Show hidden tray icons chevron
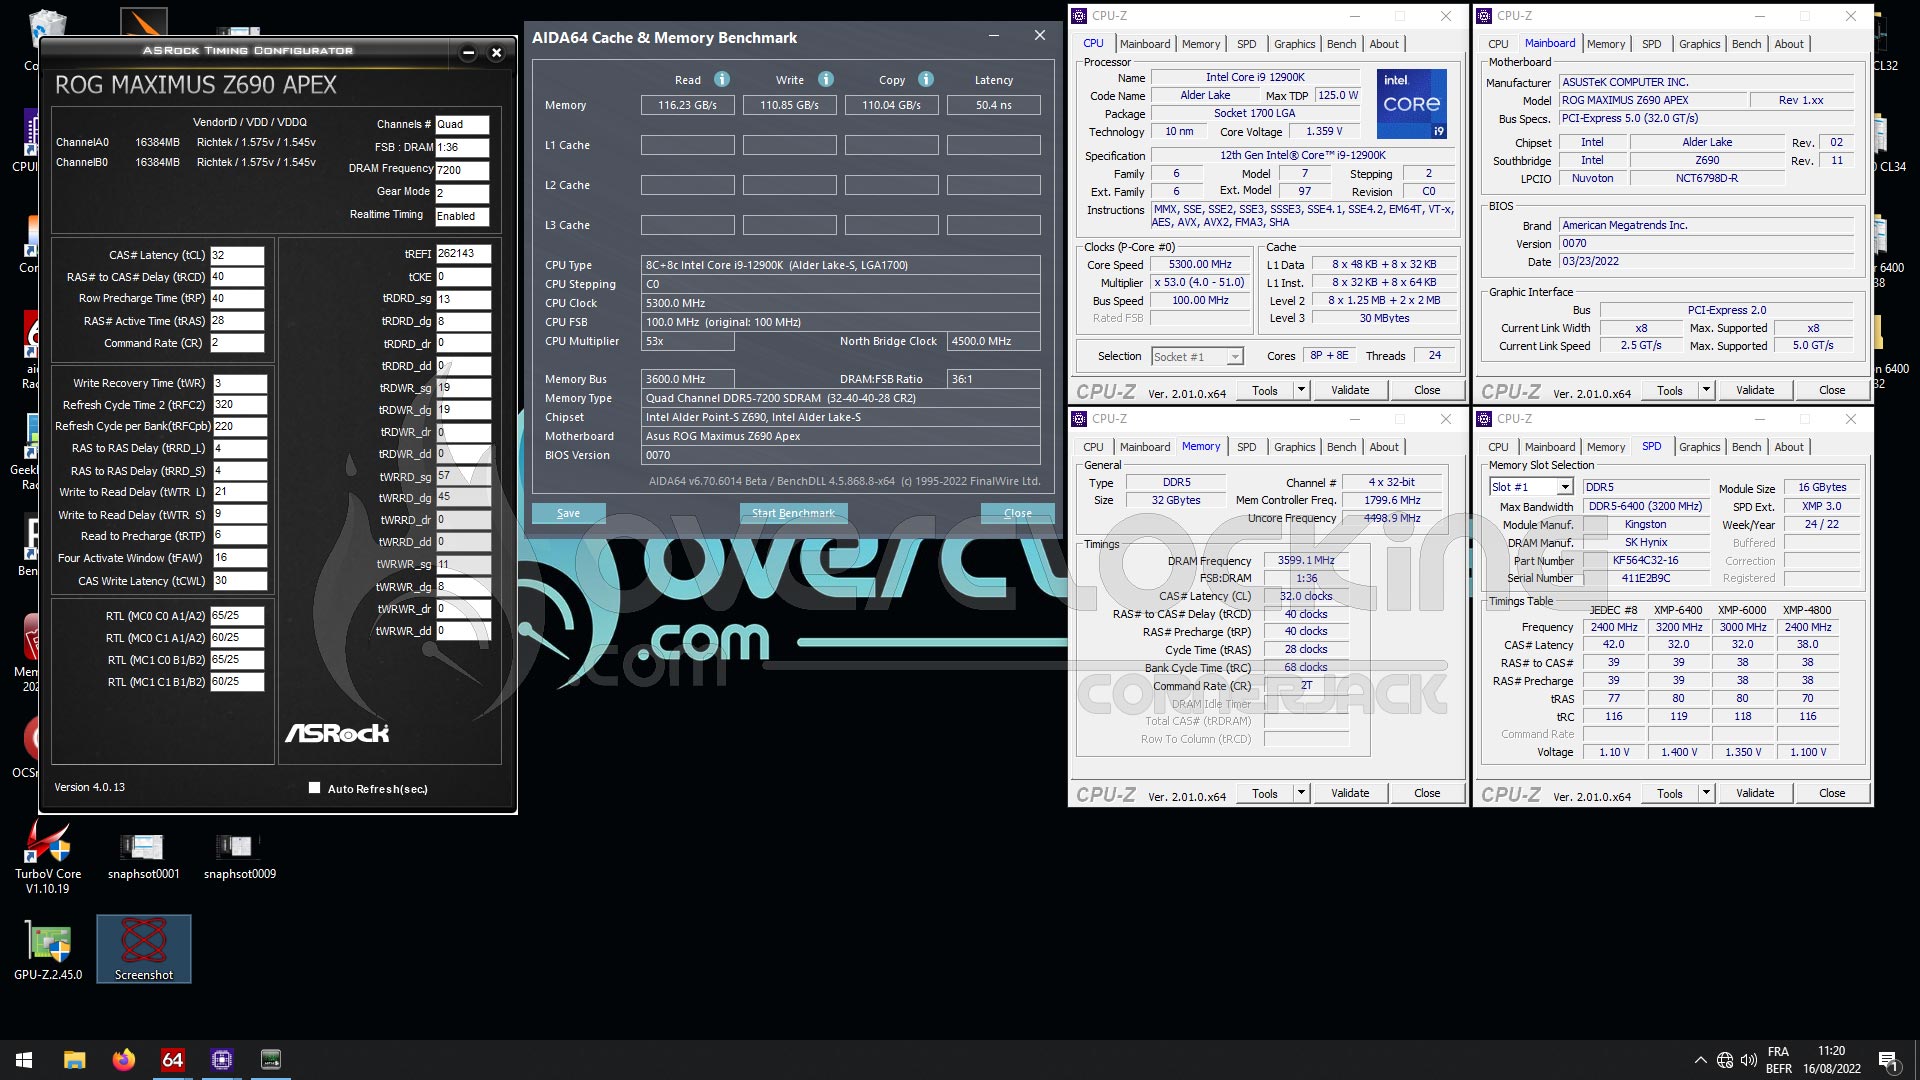The height and width of the screenshot is (1080, 1920). pos(1701,1060)
